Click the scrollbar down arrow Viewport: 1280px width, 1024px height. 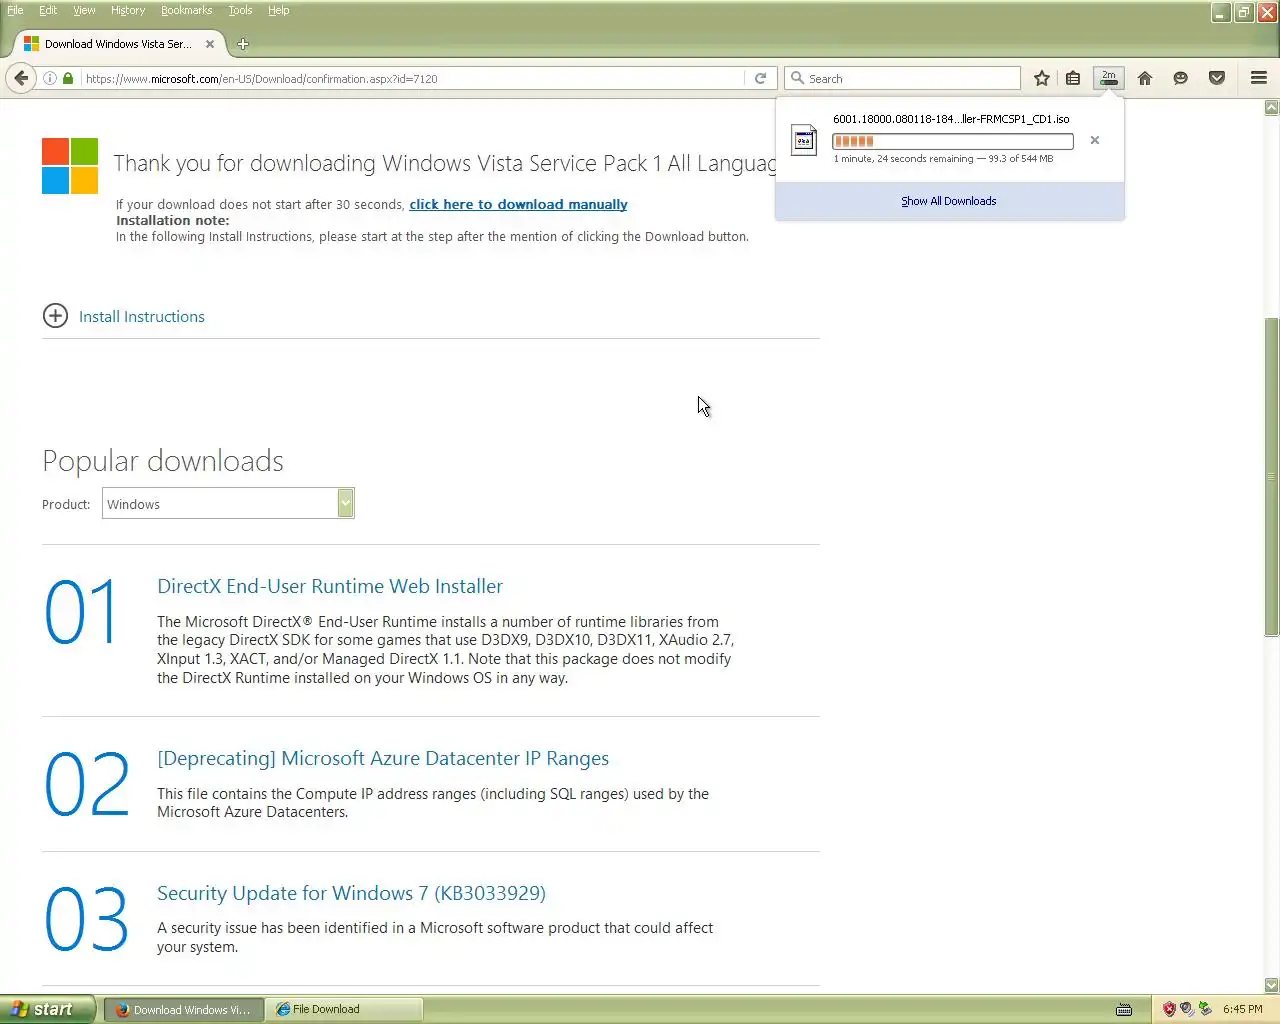[1271, 985]
